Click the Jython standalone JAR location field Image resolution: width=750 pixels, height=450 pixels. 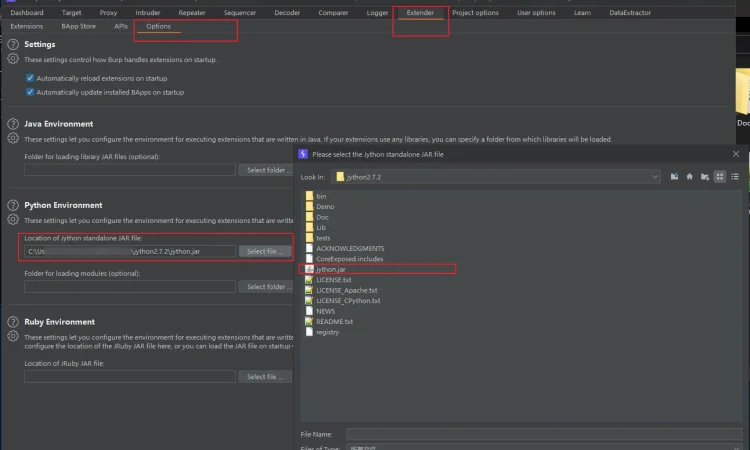[x=130, y=251]
